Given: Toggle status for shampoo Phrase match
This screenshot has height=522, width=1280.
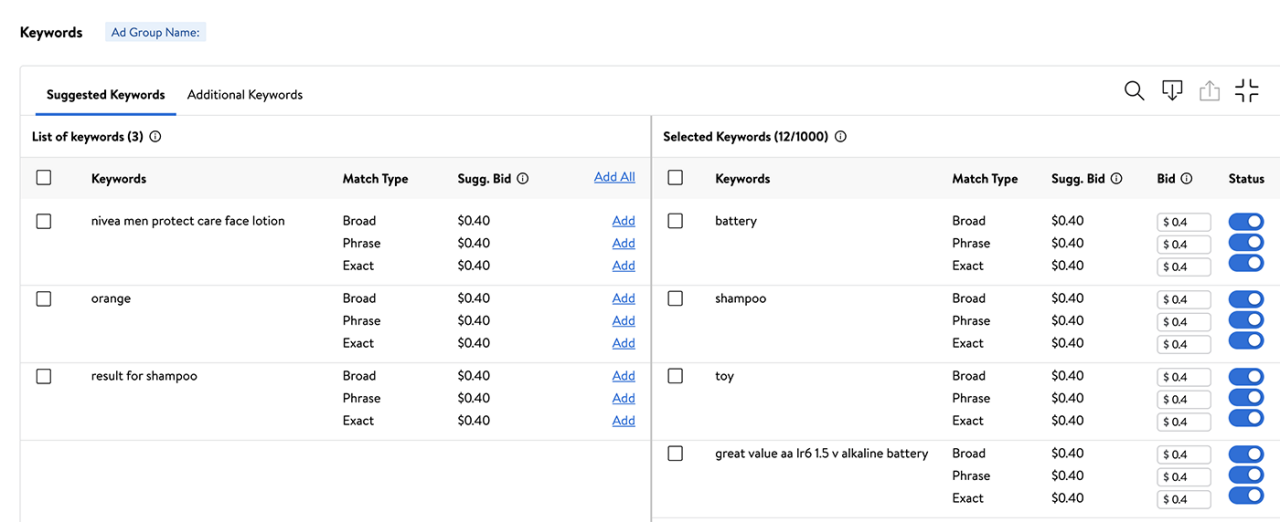Looking at the screenshot, I should click(1246, 320).
